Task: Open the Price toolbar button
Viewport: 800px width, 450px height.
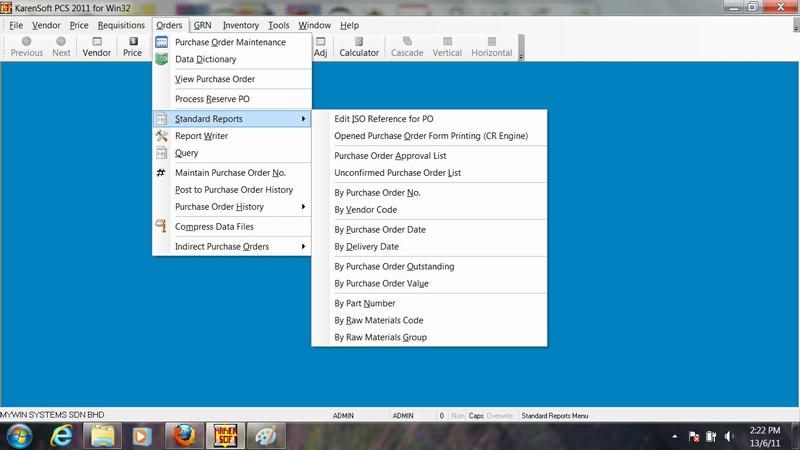Action: [x=132, y=47]
